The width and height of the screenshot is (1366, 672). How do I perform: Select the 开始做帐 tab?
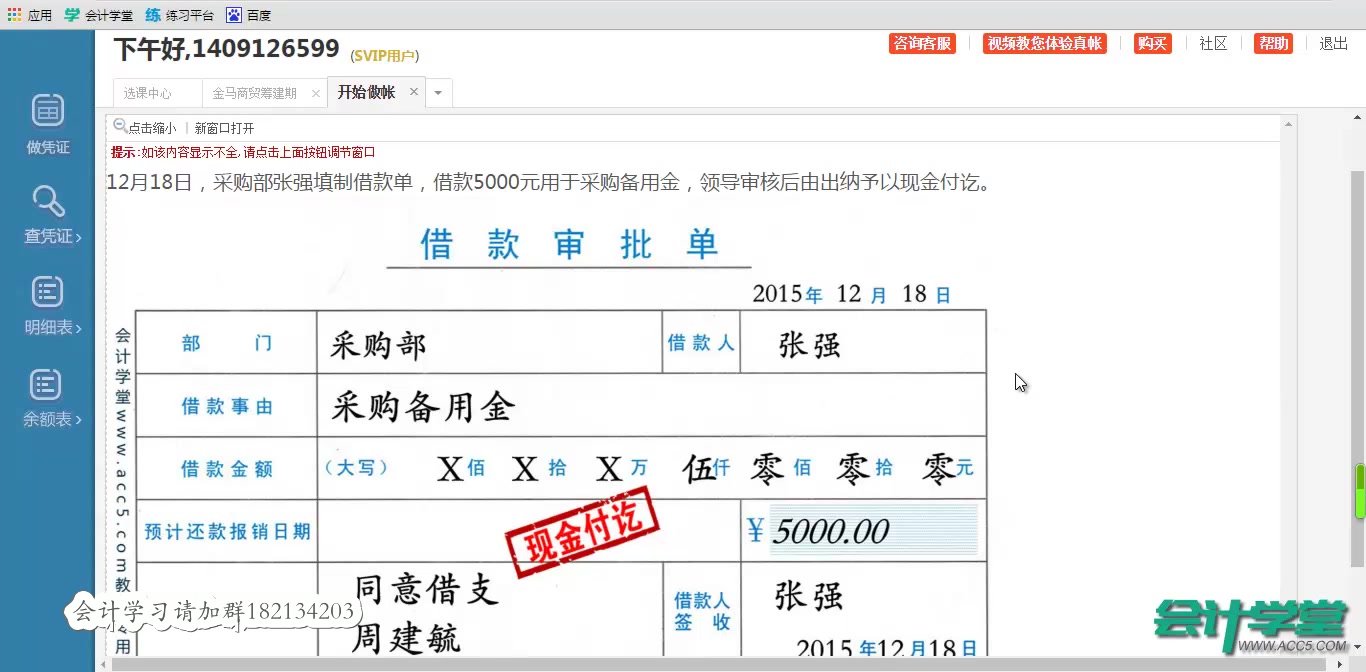[369, 91]
